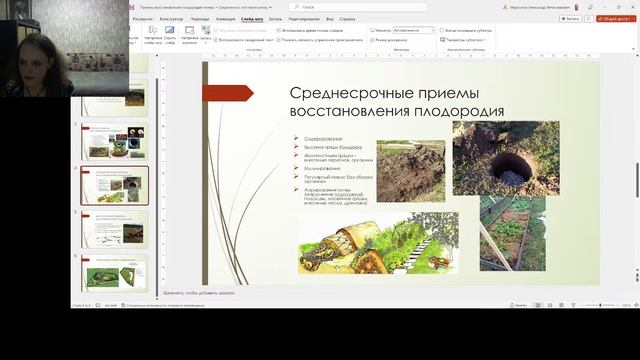
Task: Open the Запись ribbon tab
Action: click(x=275, y=19)
